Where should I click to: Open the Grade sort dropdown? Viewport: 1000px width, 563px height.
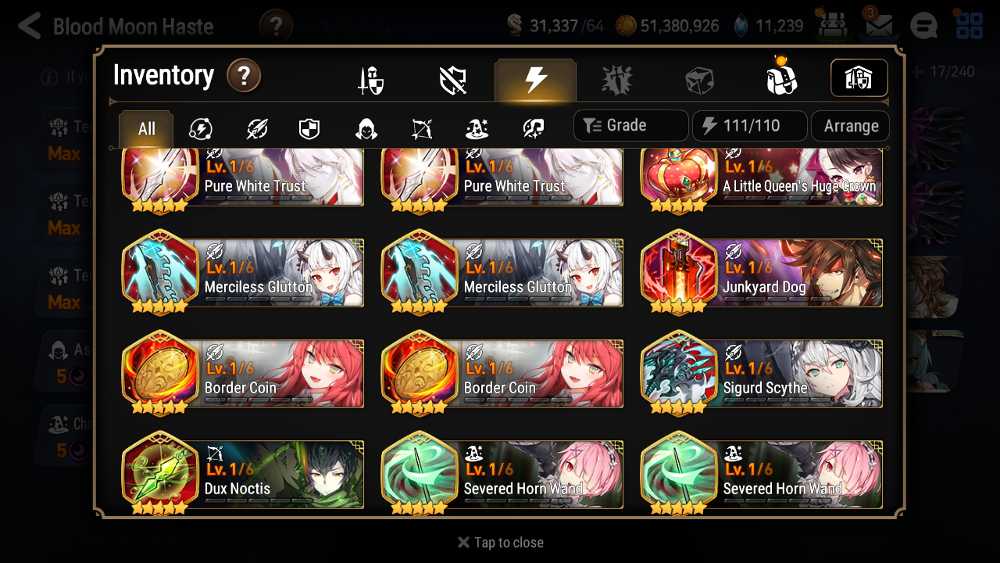(630, 126)
